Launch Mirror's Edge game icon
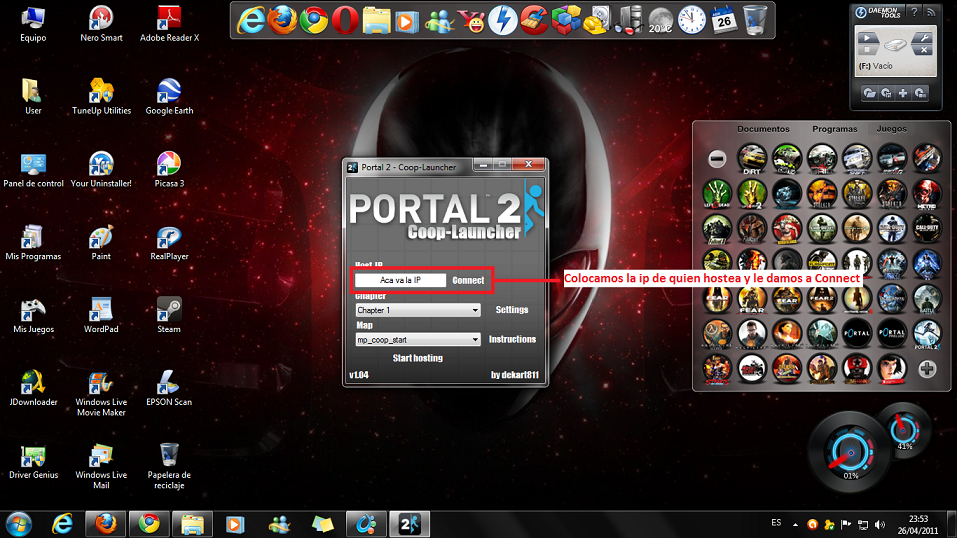This screenshot has height=538, width=957. (892, 369)
